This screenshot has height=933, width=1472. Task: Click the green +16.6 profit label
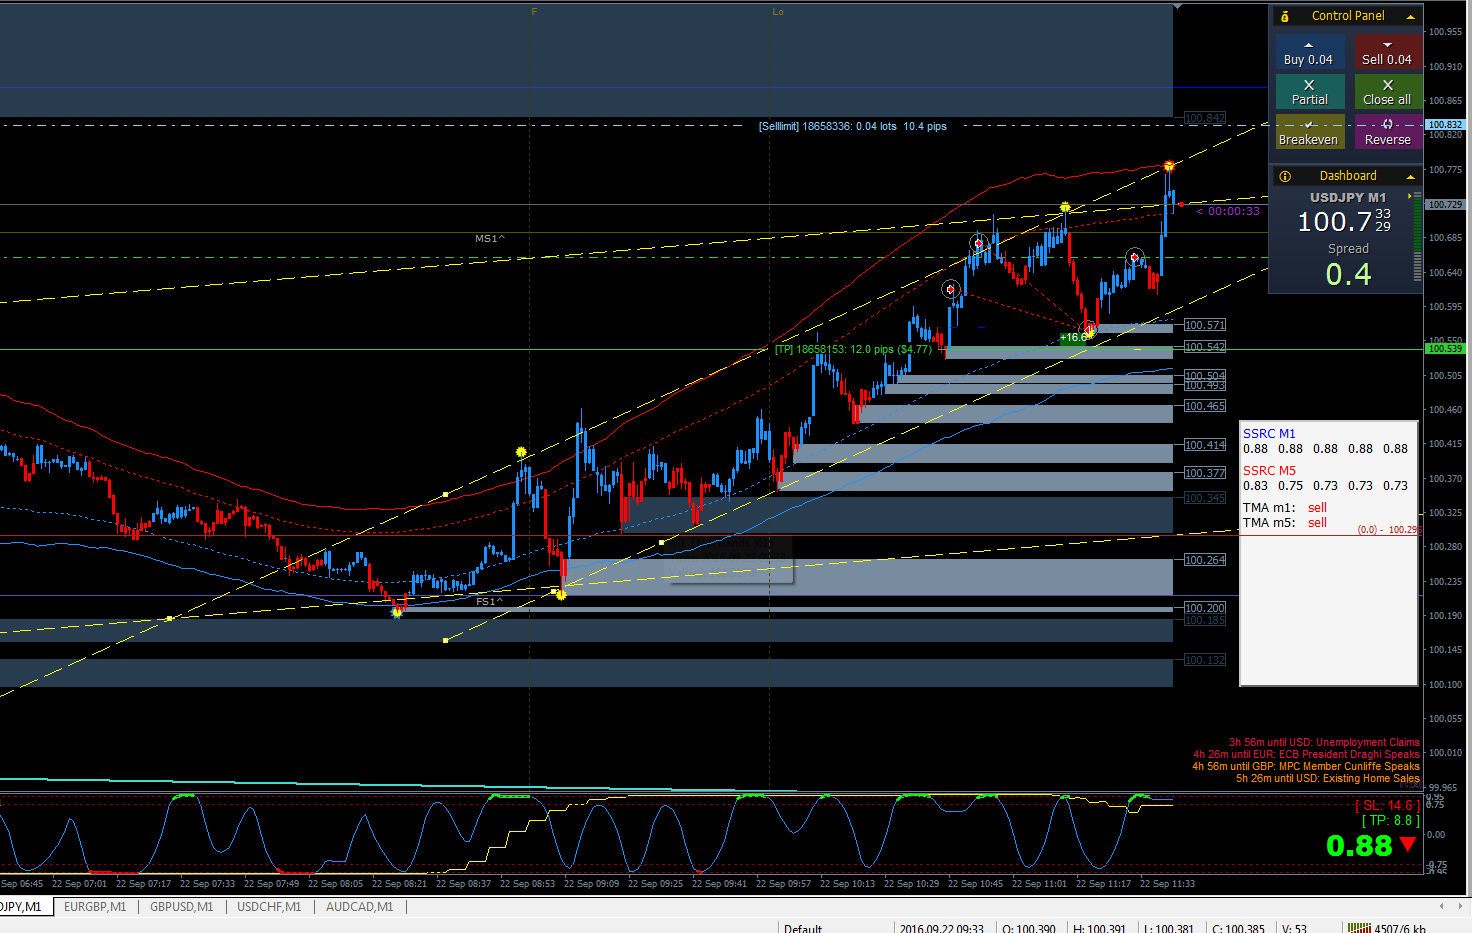1073,337
